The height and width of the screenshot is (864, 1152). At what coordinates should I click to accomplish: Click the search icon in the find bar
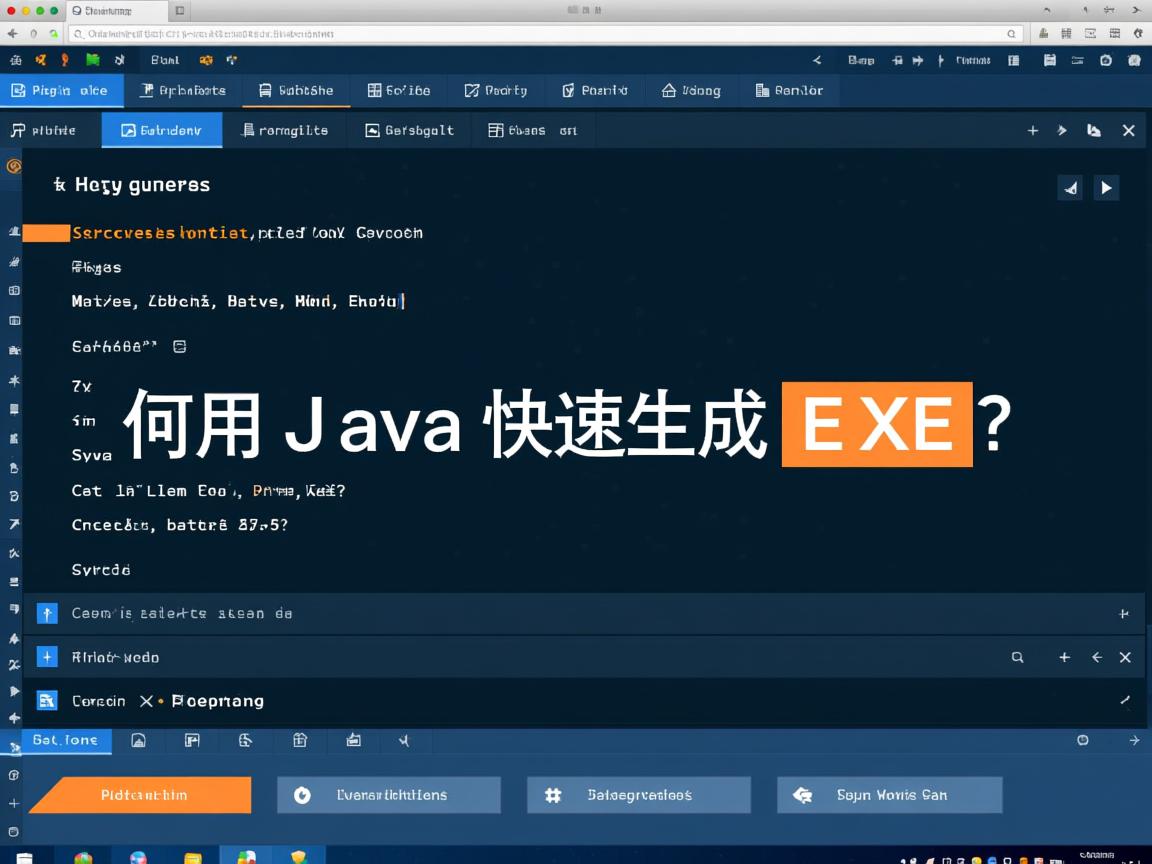tap(1017, 657)
